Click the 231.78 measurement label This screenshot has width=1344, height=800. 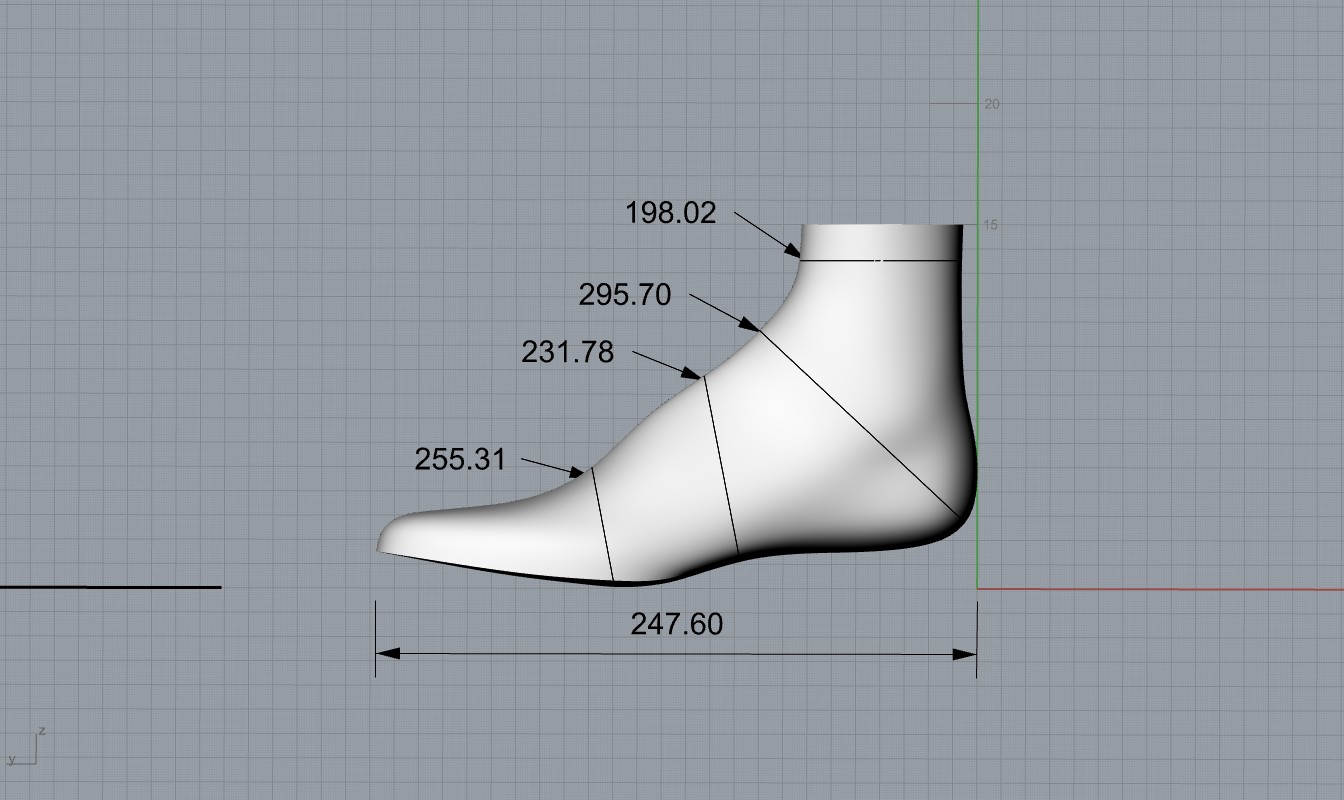[567, 352]
